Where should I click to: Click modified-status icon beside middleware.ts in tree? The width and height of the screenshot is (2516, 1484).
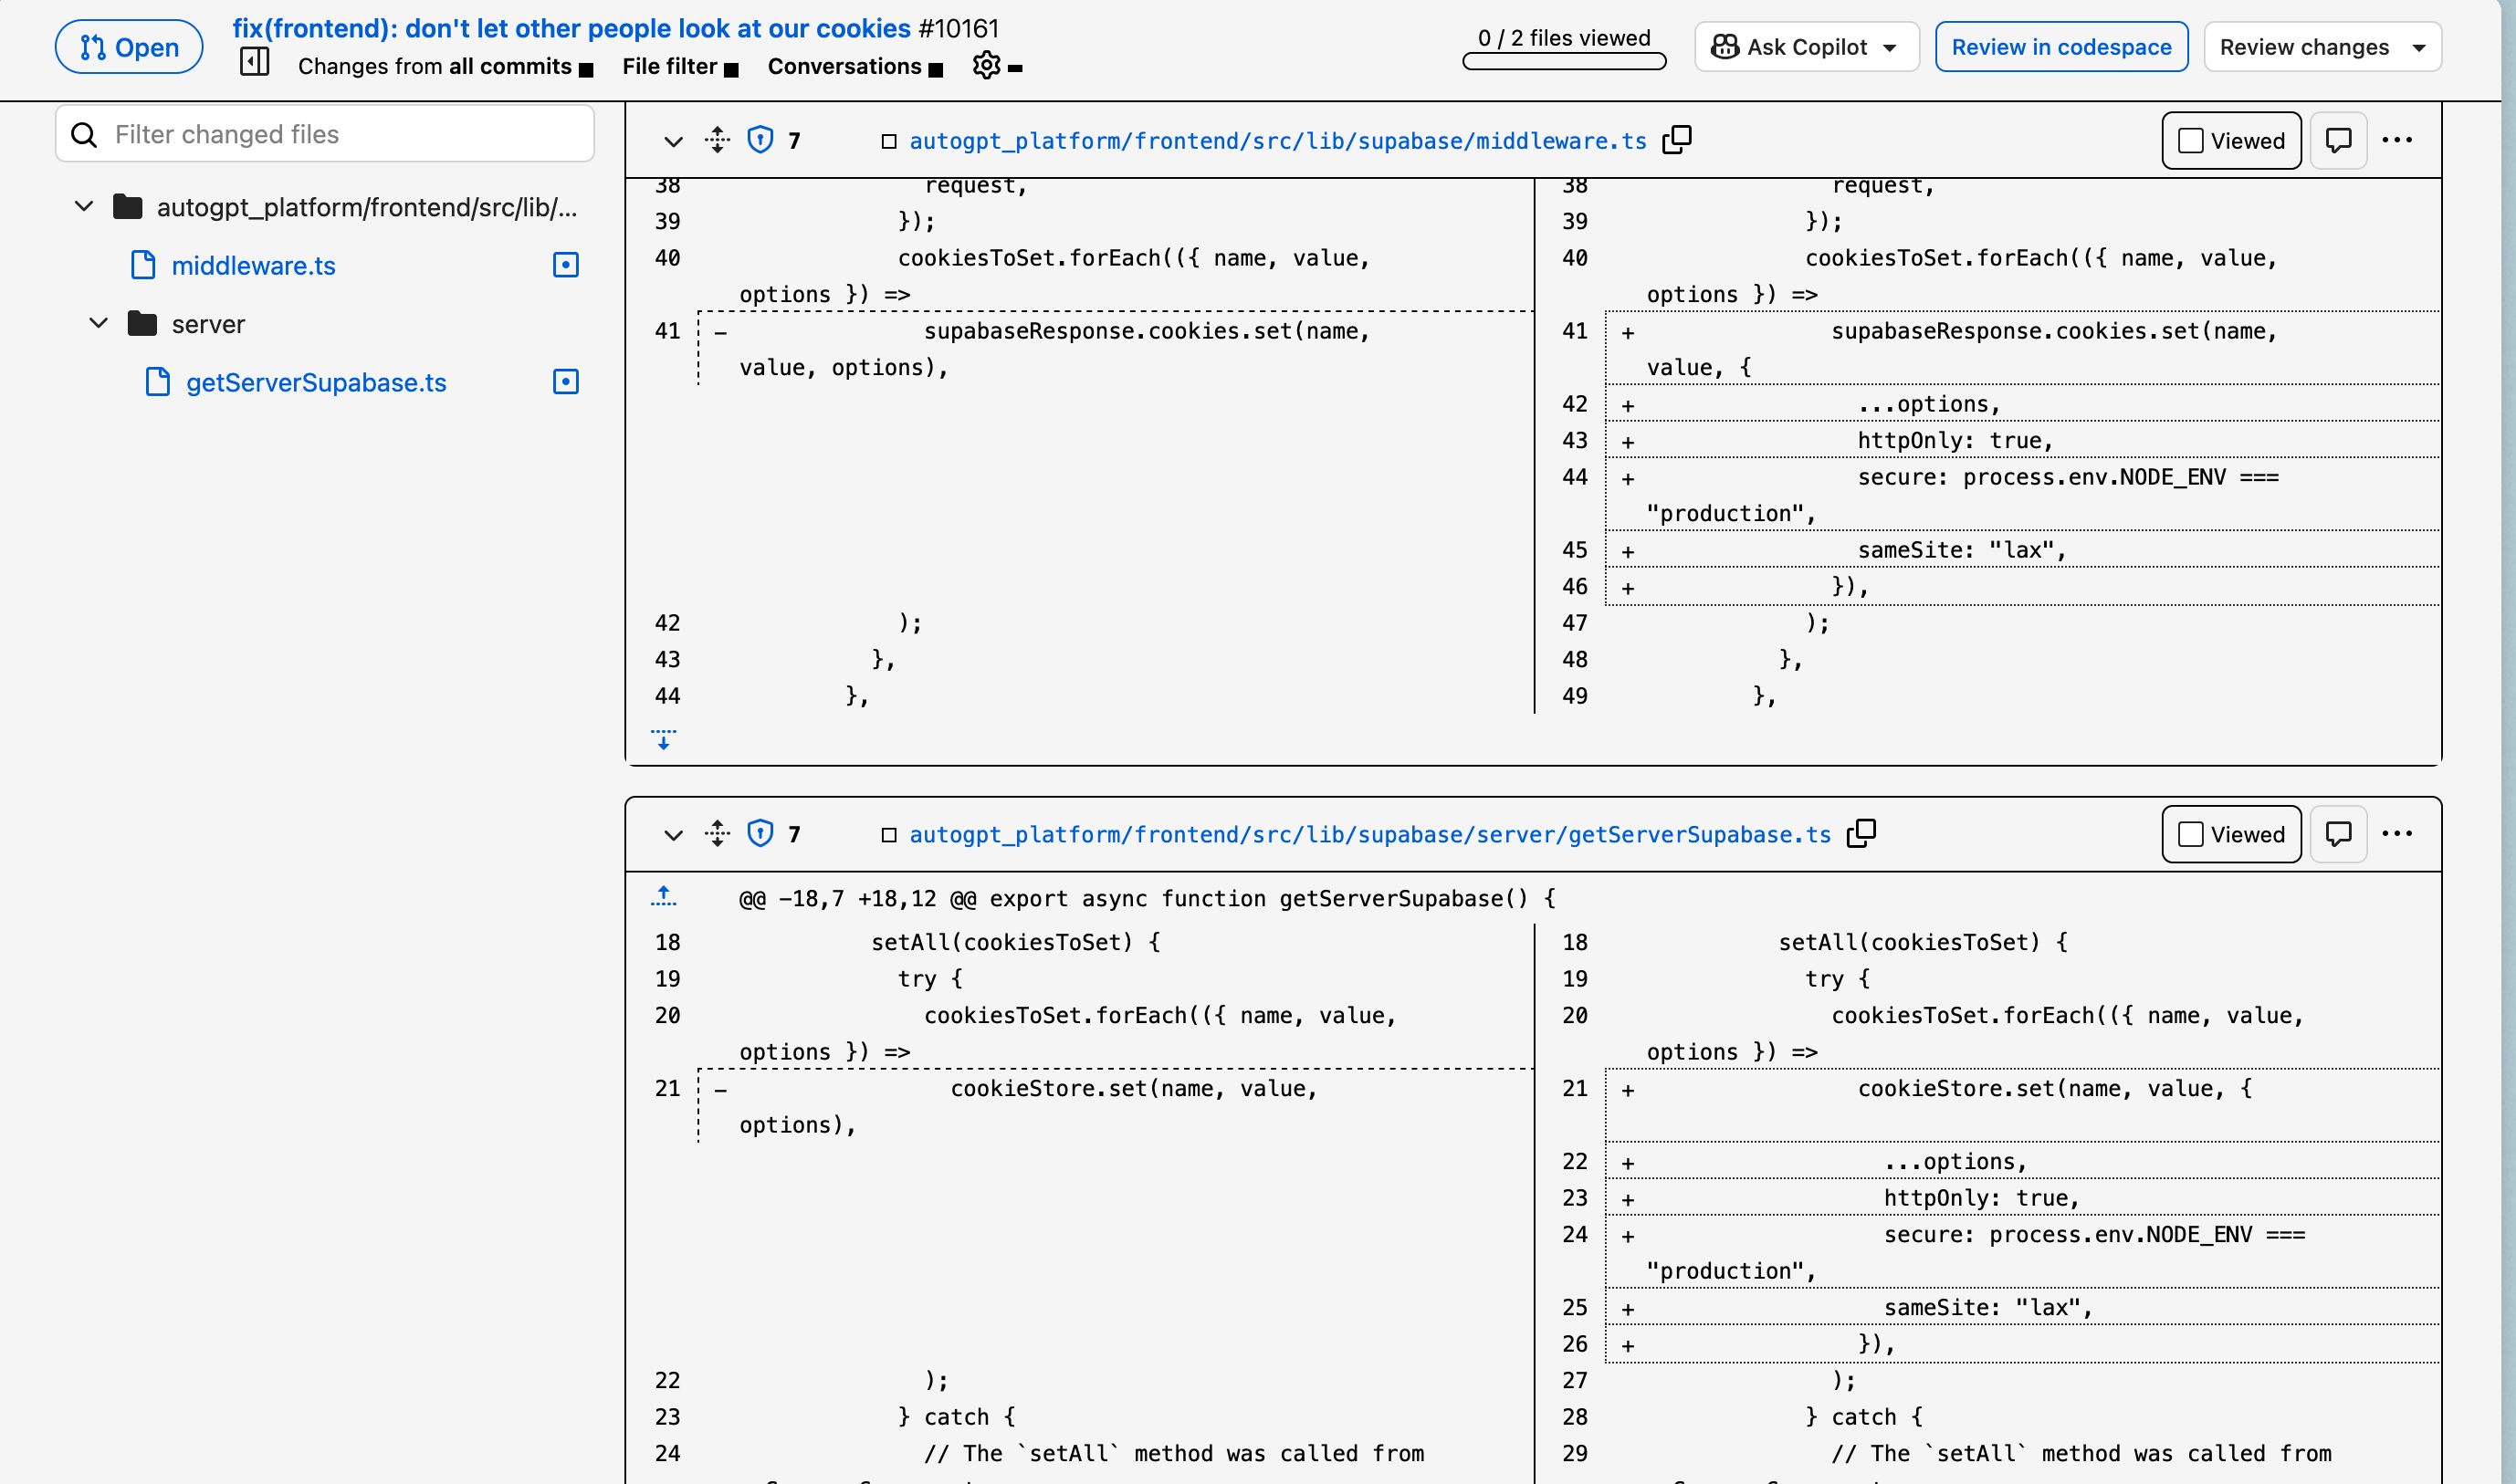(566, 265)
